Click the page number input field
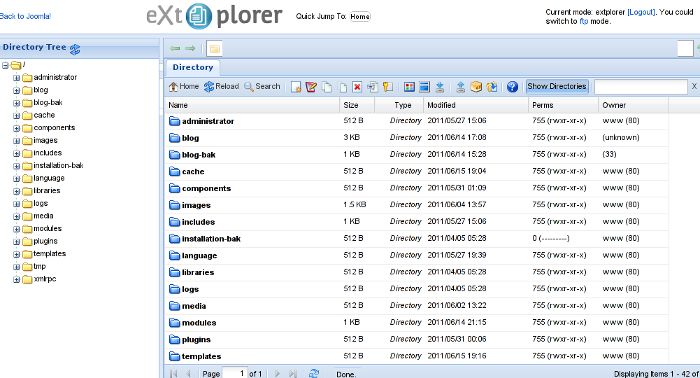The width and height of the screenshot is (700, 378). coord(234,374)
